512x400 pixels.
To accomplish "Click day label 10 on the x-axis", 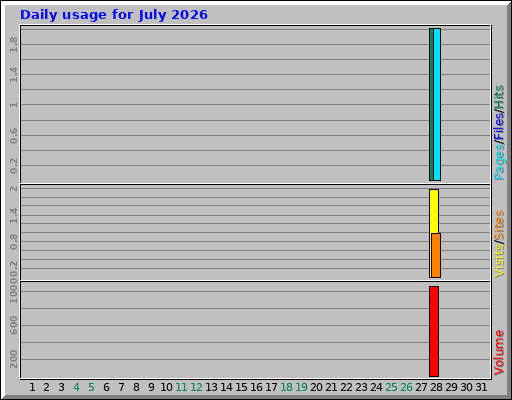I will 166,387.
